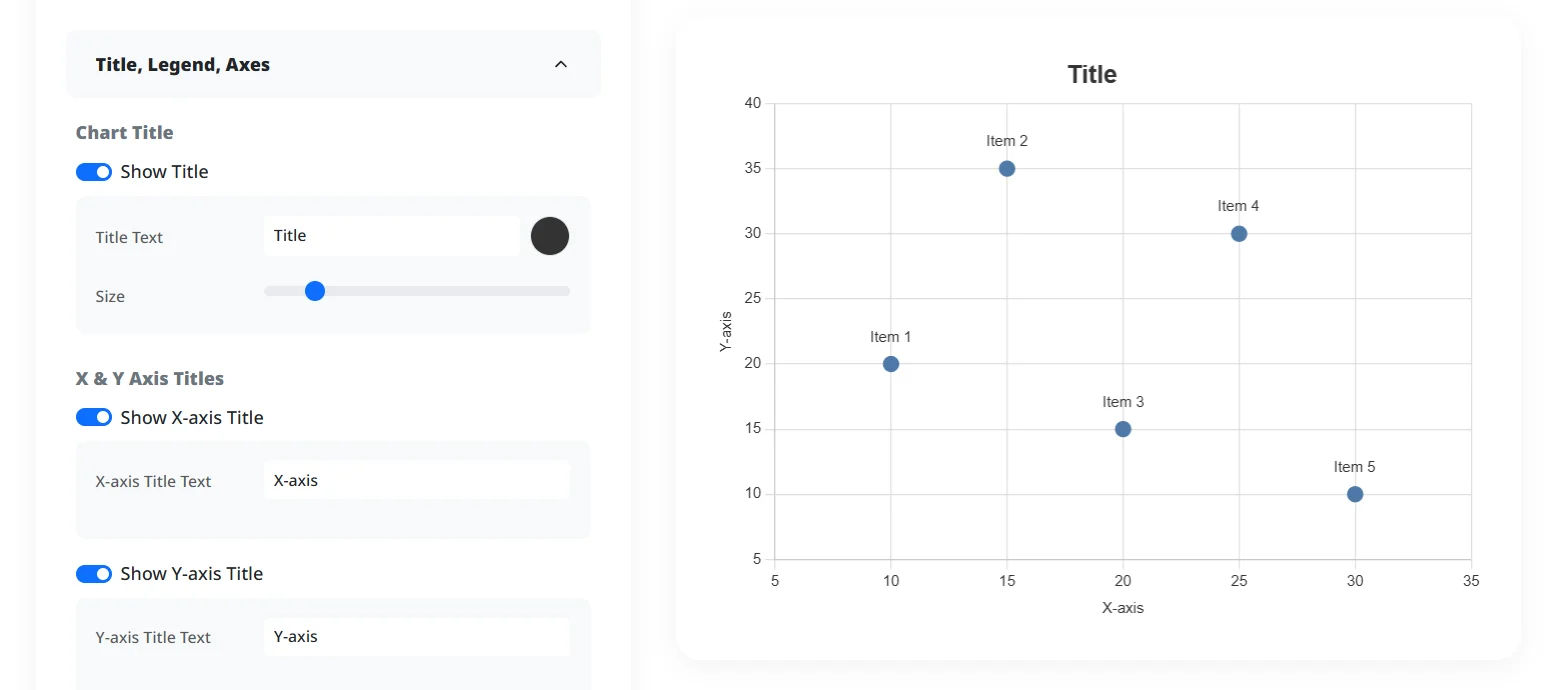Select the Item 4 data point
Image resolution: width=1552 pixels, height=690 pixels.
tap(1239, 234)
